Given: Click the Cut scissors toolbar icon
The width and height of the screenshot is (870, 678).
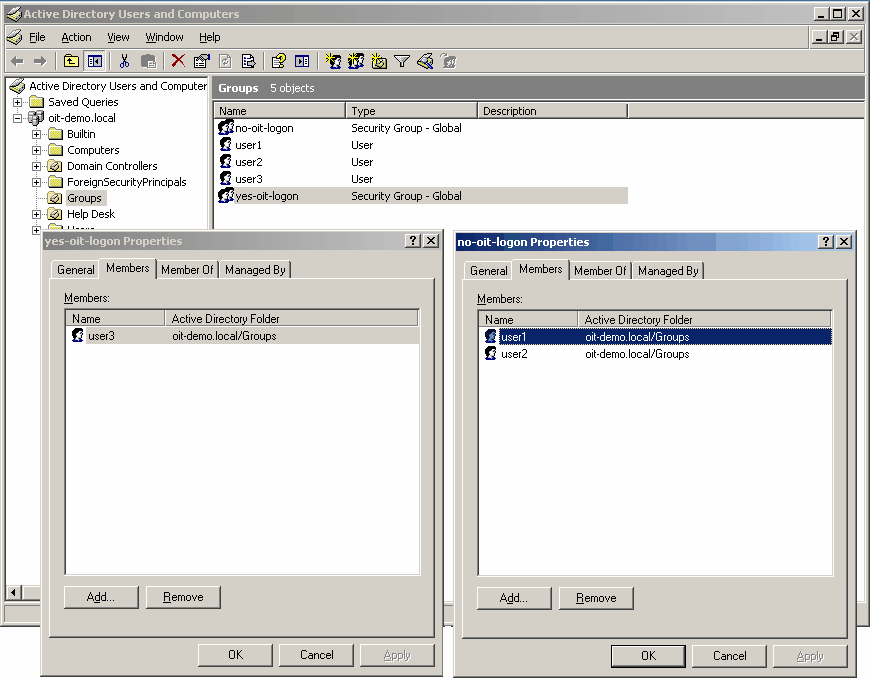Looking at the screenshot, I should click(x=125, y=61).
